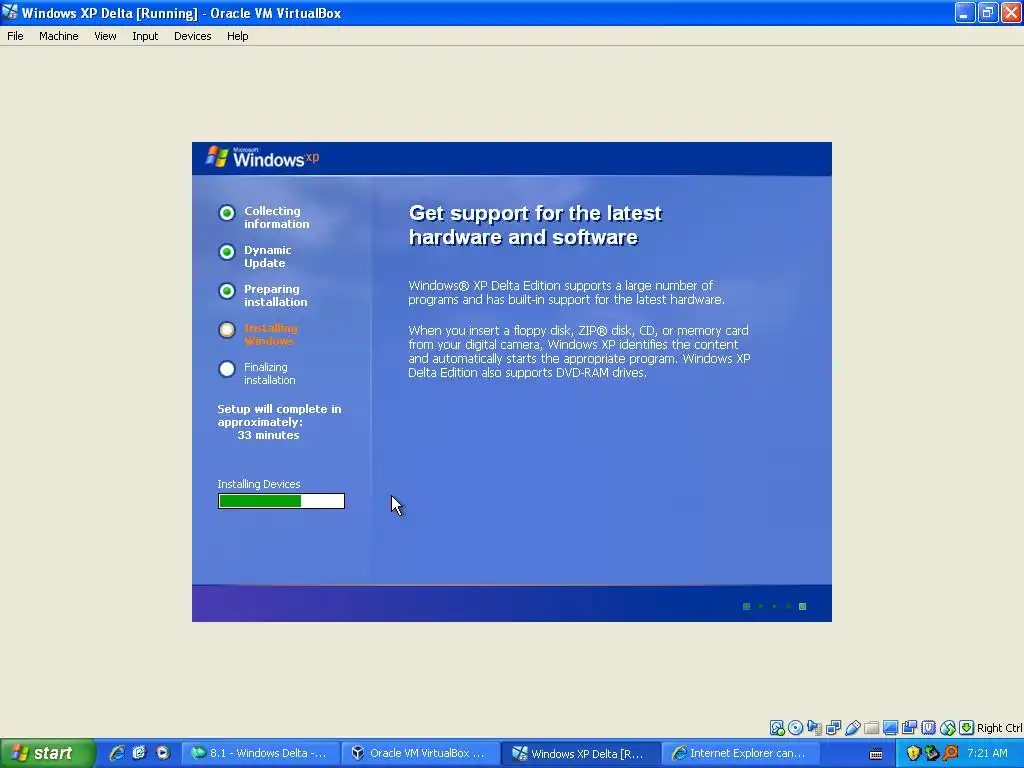Click the recording status icon

(x=909, y=728)
